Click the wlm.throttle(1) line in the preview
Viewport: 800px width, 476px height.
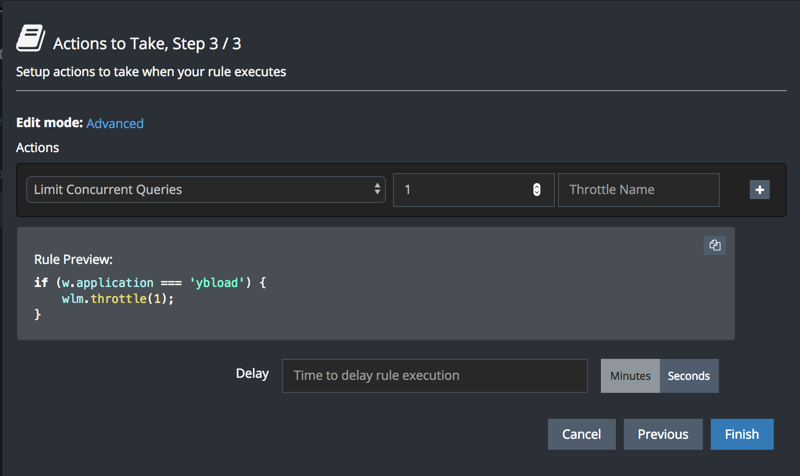118,299
